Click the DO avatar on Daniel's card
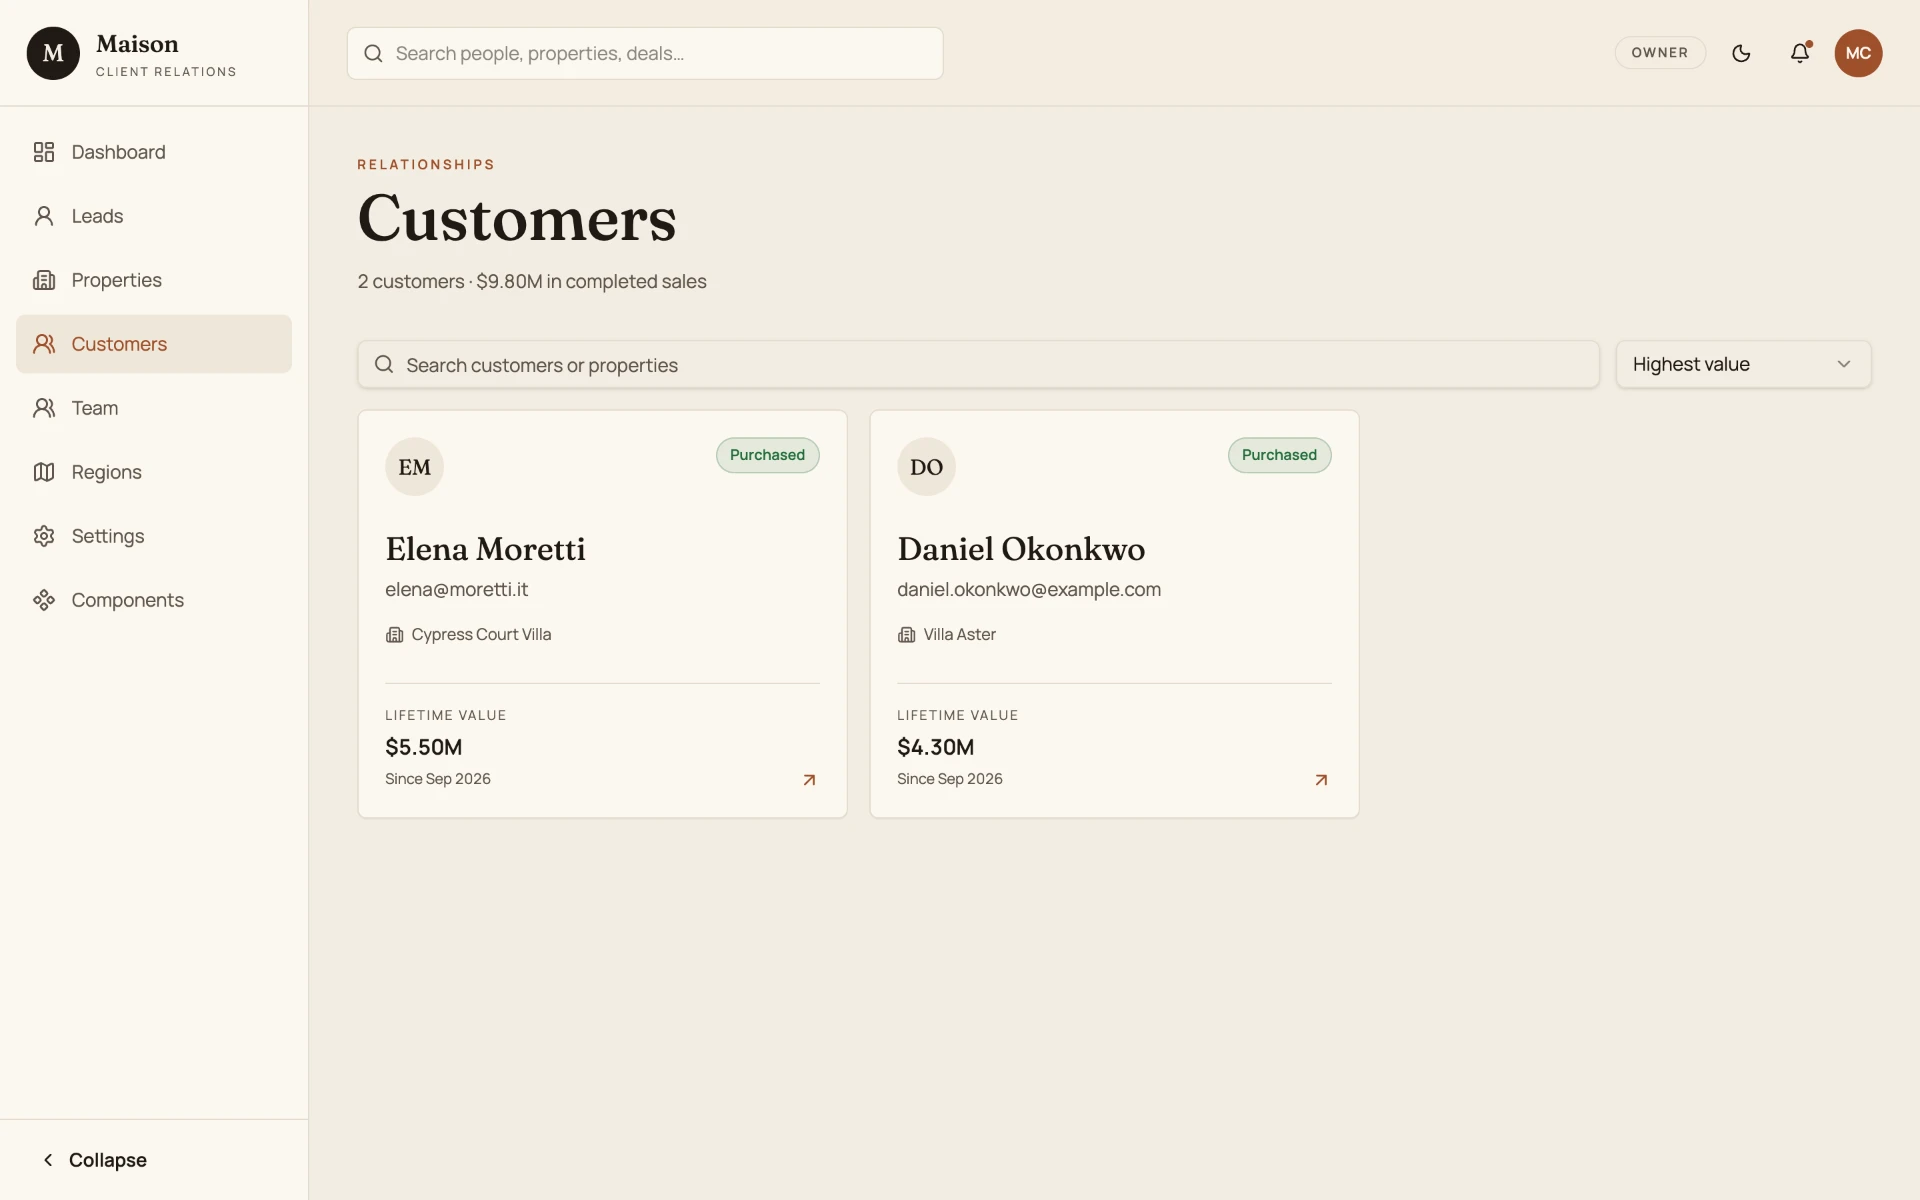This screenshot has width=1920, height=1200. click(926, 467)
